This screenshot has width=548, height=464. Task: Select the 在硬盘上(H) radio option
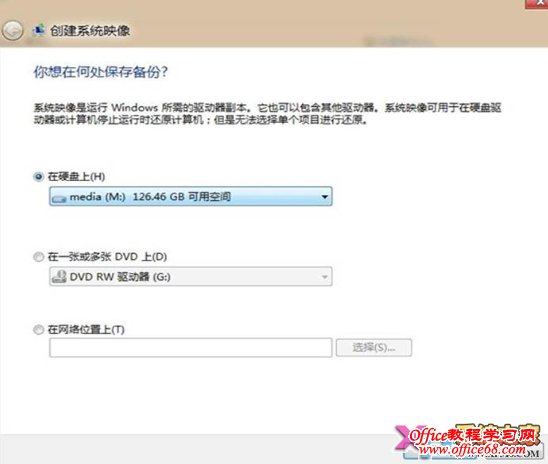[38, 176]
